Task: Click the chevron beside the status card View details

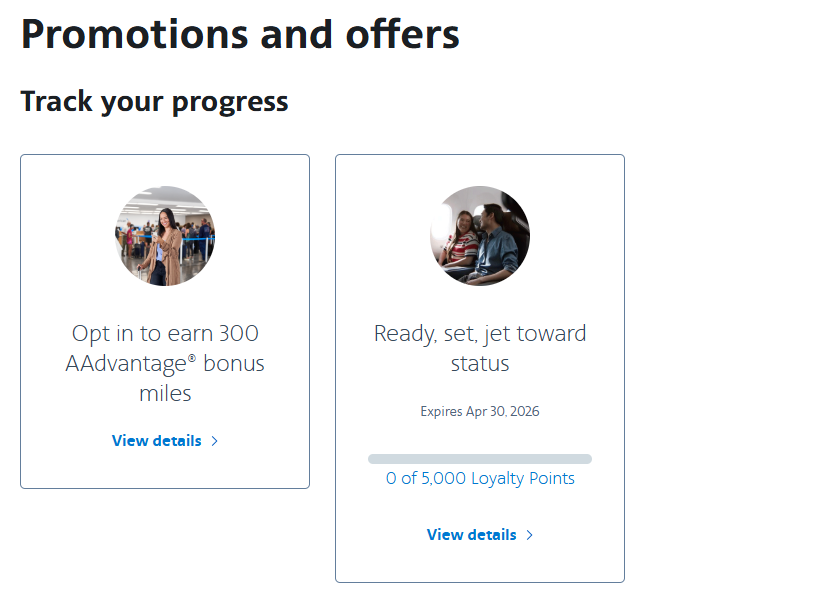Action: click(x=530, y=535)
